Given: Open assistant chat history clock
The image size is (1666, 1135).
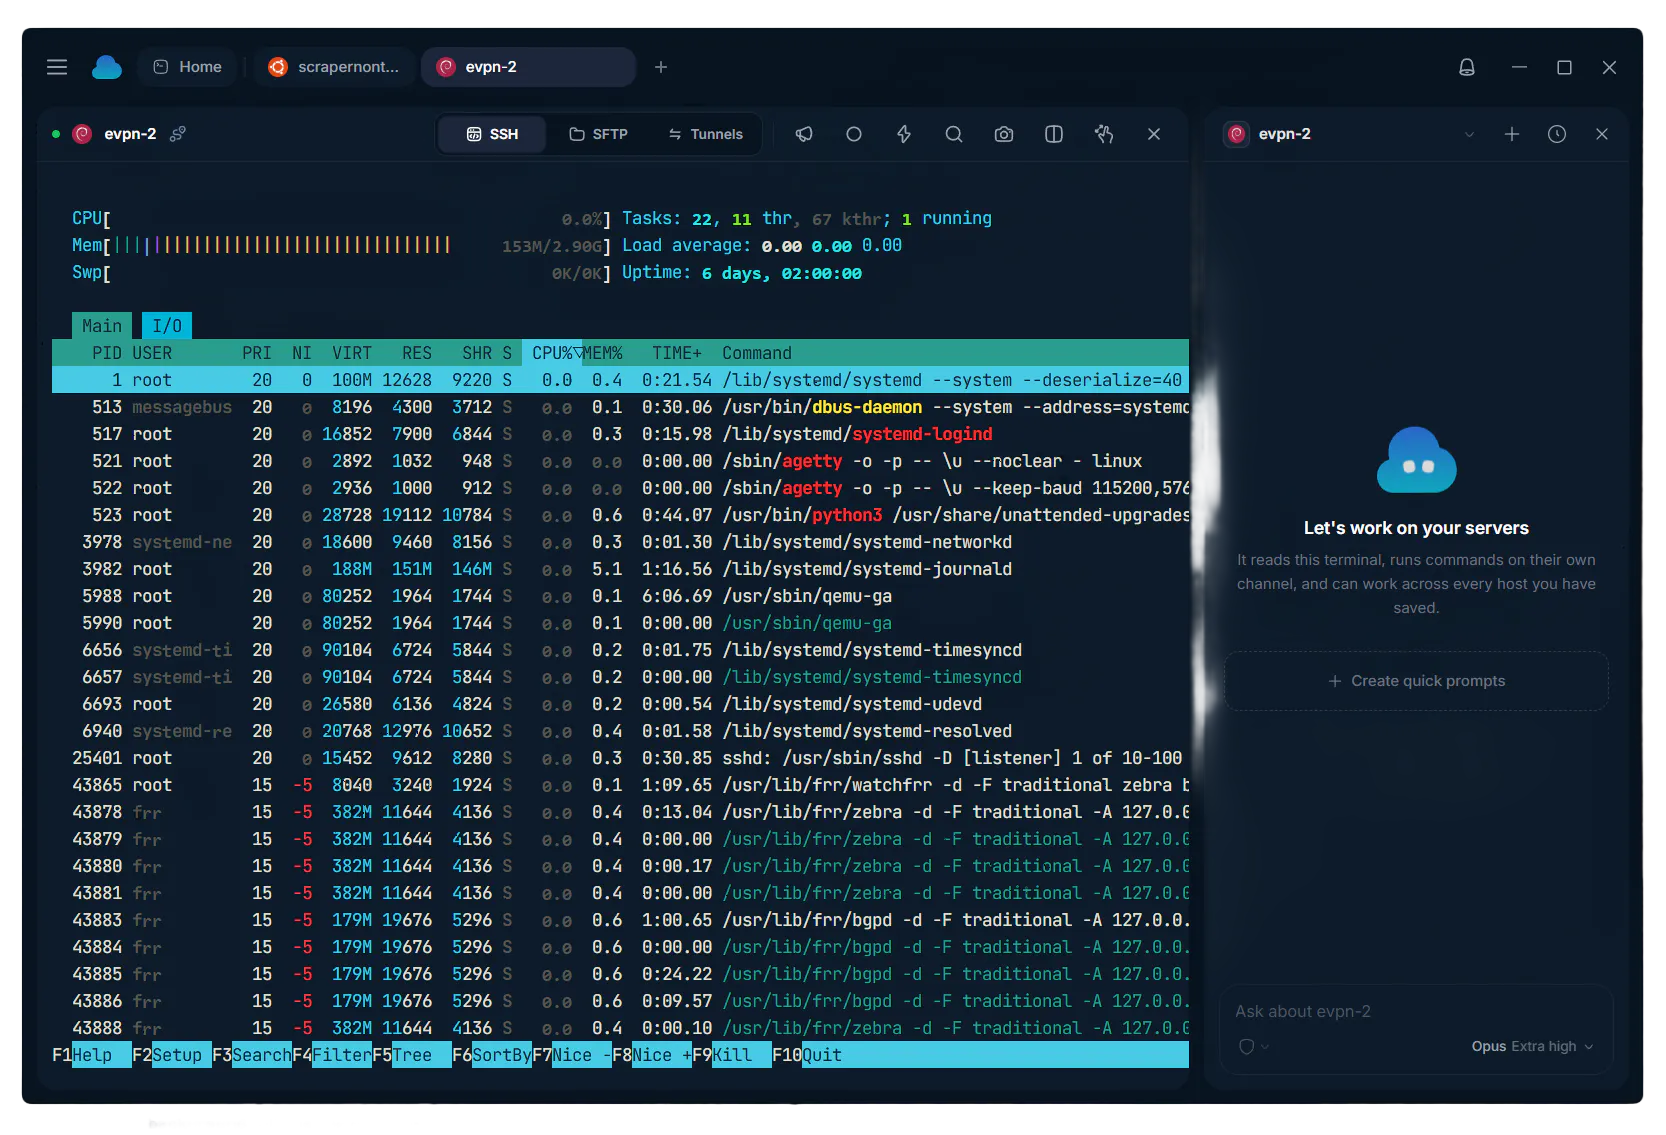Looking at the screenshot, I should click(1557, 134).
